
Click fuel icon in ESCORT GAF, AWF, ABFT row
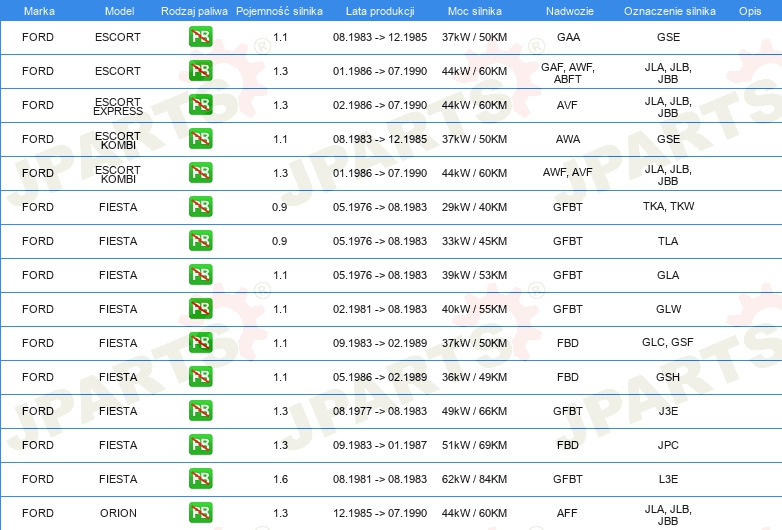(200, 71)
